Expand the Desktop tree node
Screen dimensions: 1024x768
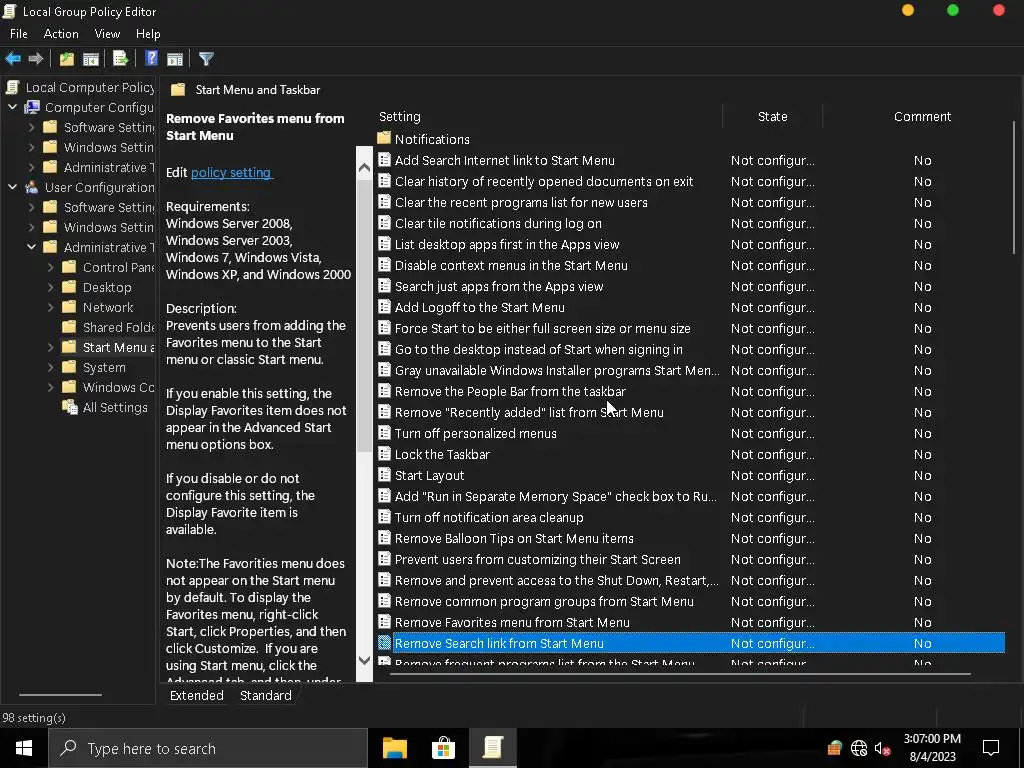[x=50, y=287]
